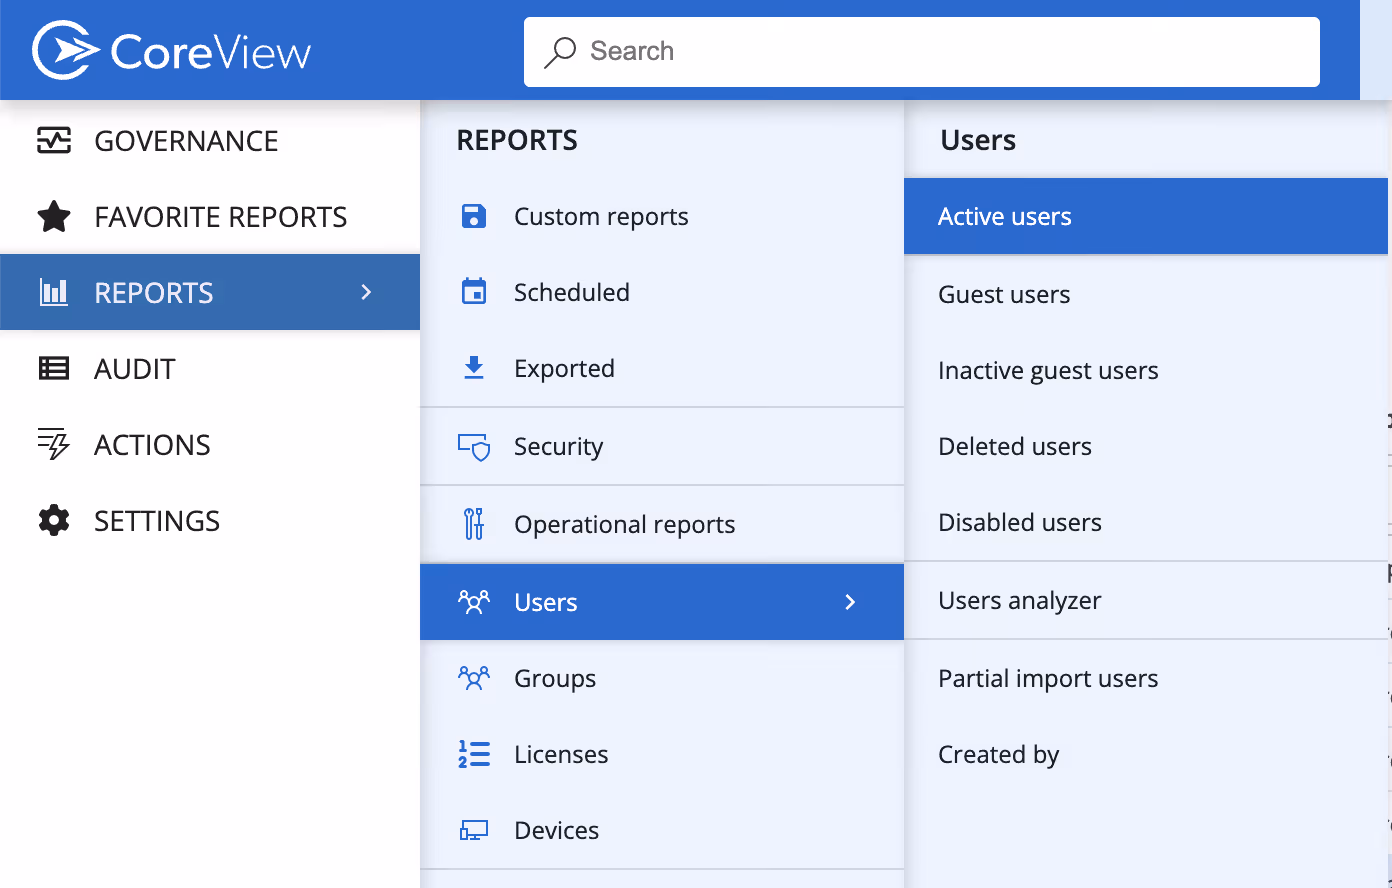Open the Licenses reports category
This screenshot has height=888, width=1392.
(x=662, y=754)
